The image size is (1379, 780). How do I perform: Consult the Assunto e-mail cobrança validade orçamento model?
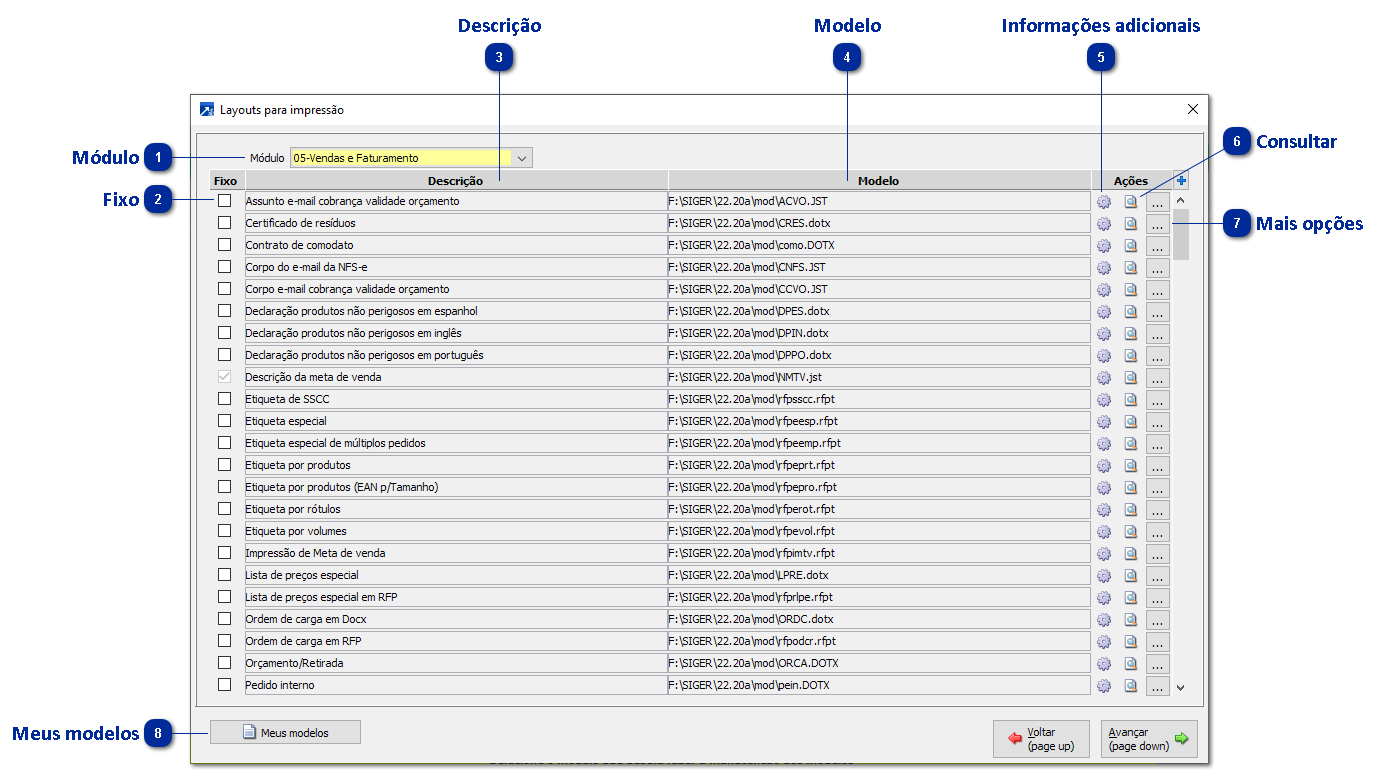[1131, 202]
